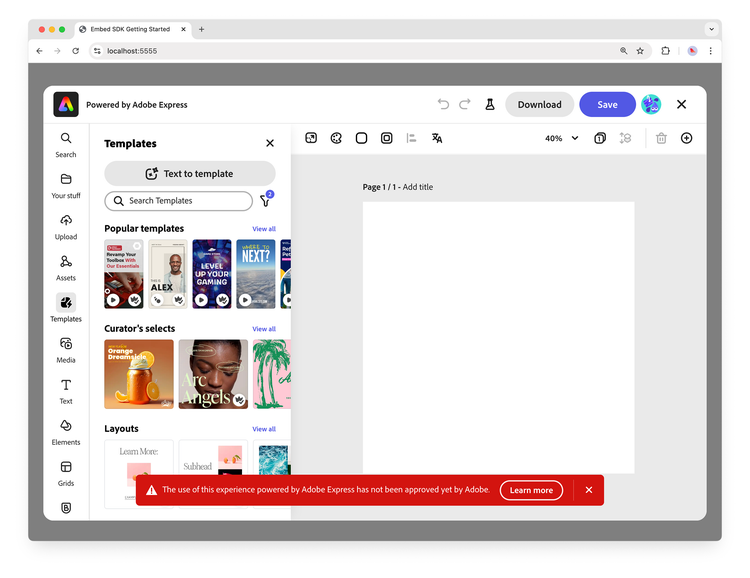Expand Chrome's tab search chevron
Screen dimensions: 750x578
tap(712, 29)
